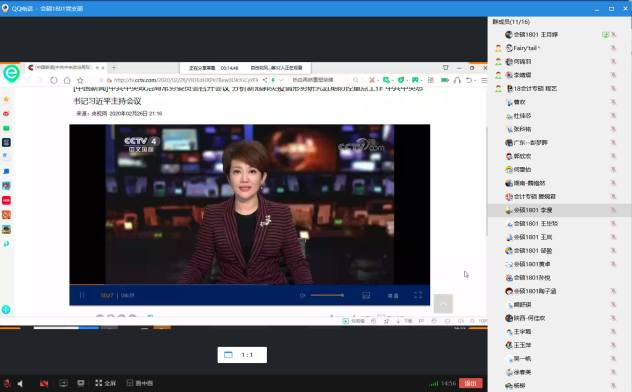Expand the address bar dropdown arrow
The height and width of the screenshot is (392, 632).
pyautogui.click(x=281, y=80)
